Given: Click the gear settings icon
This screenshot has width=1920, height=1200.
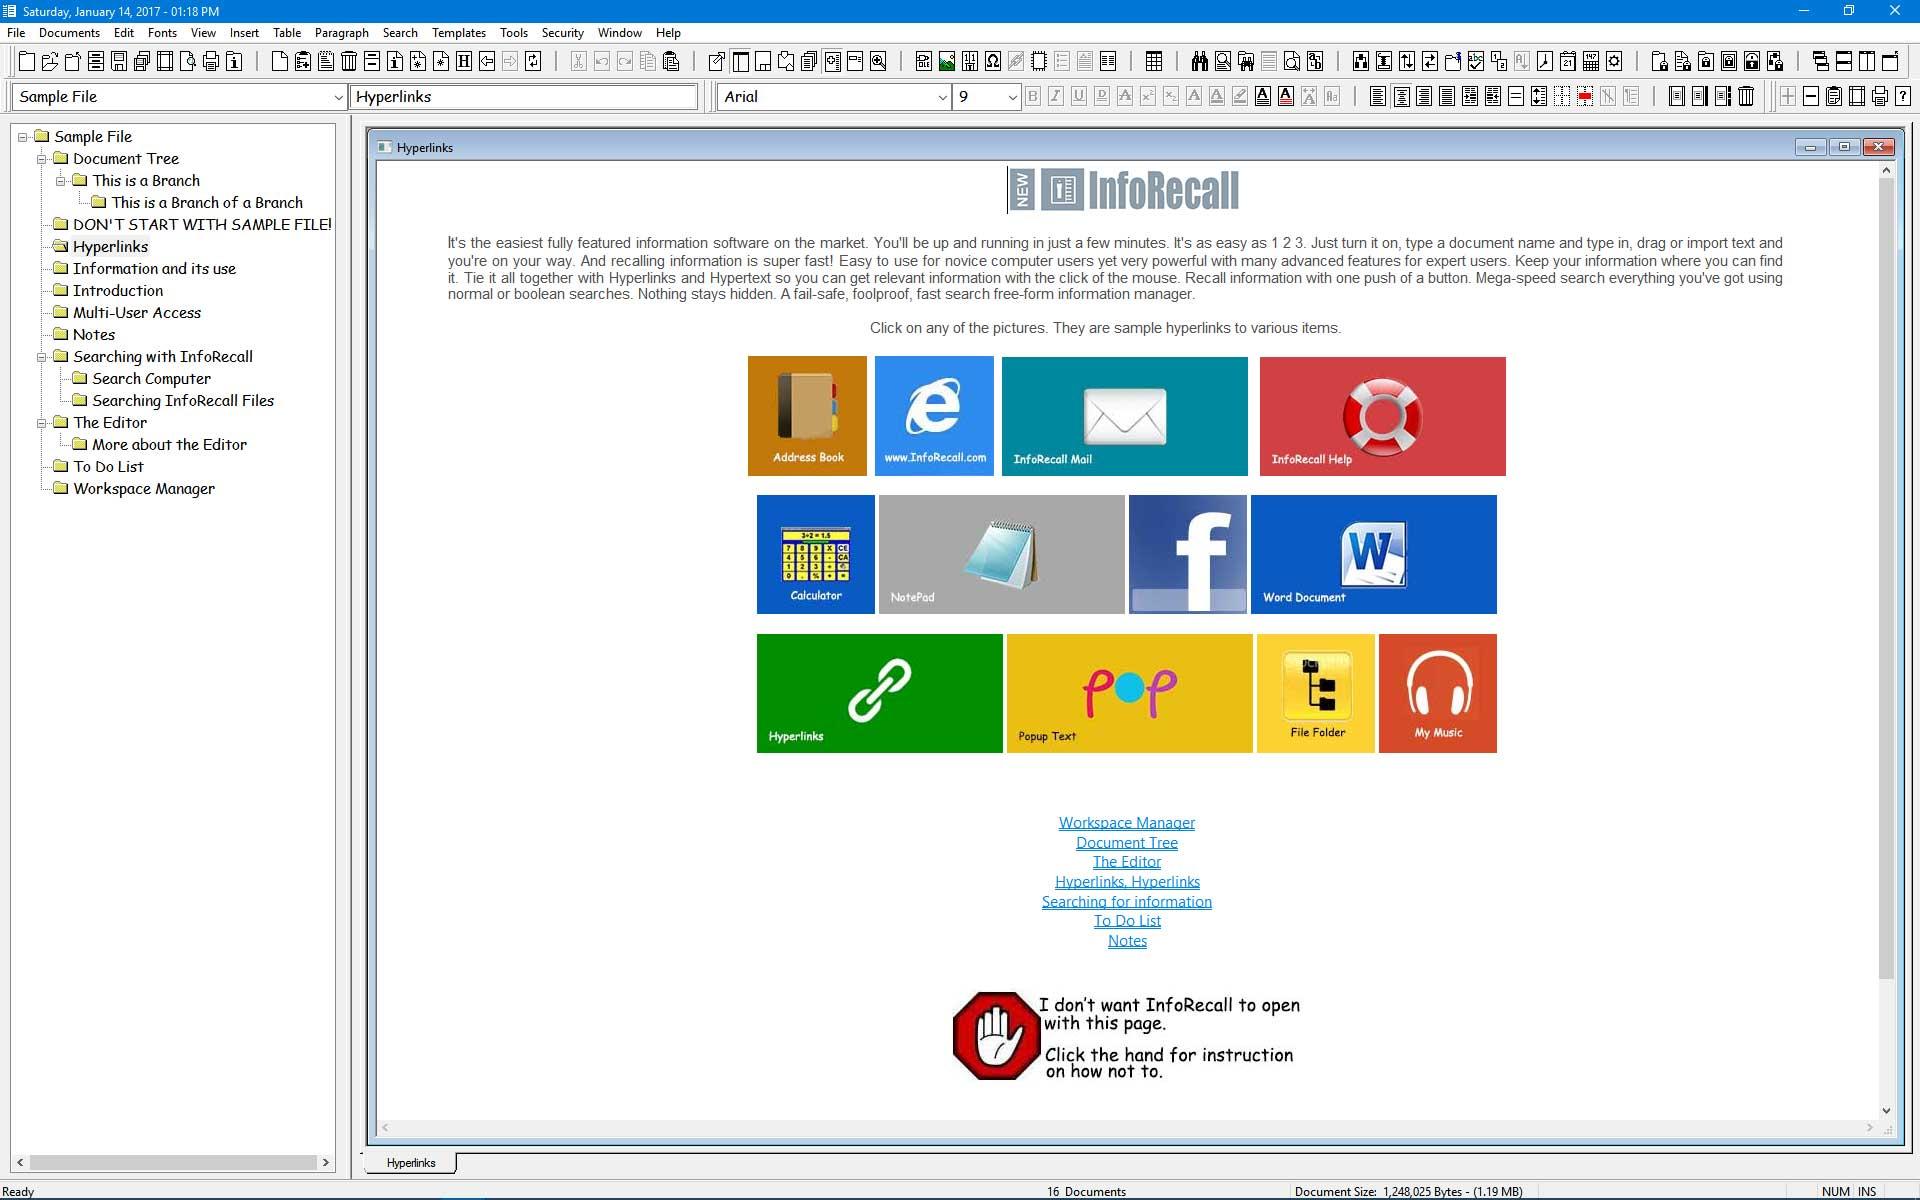Looking at the screenshot, I should [x=1614, y=62].
